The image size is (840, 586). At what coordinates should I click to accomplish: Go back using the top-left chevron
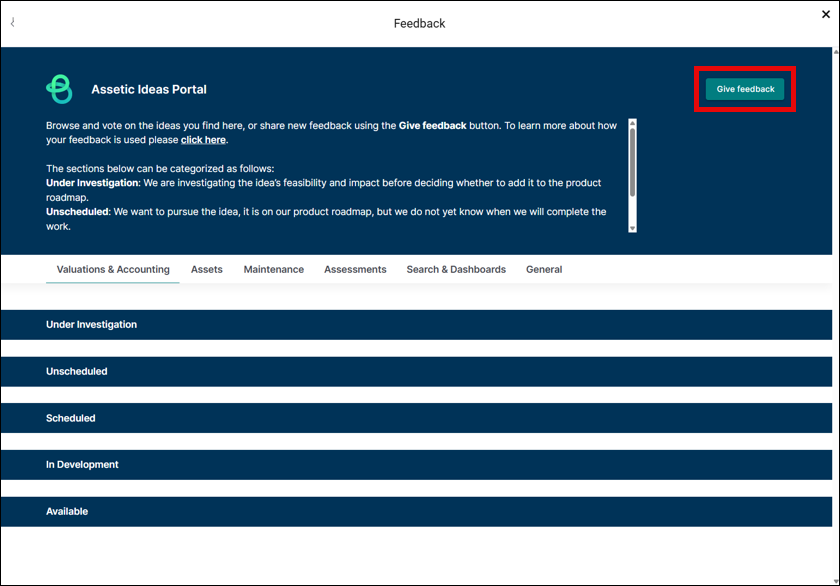[12, 22]
